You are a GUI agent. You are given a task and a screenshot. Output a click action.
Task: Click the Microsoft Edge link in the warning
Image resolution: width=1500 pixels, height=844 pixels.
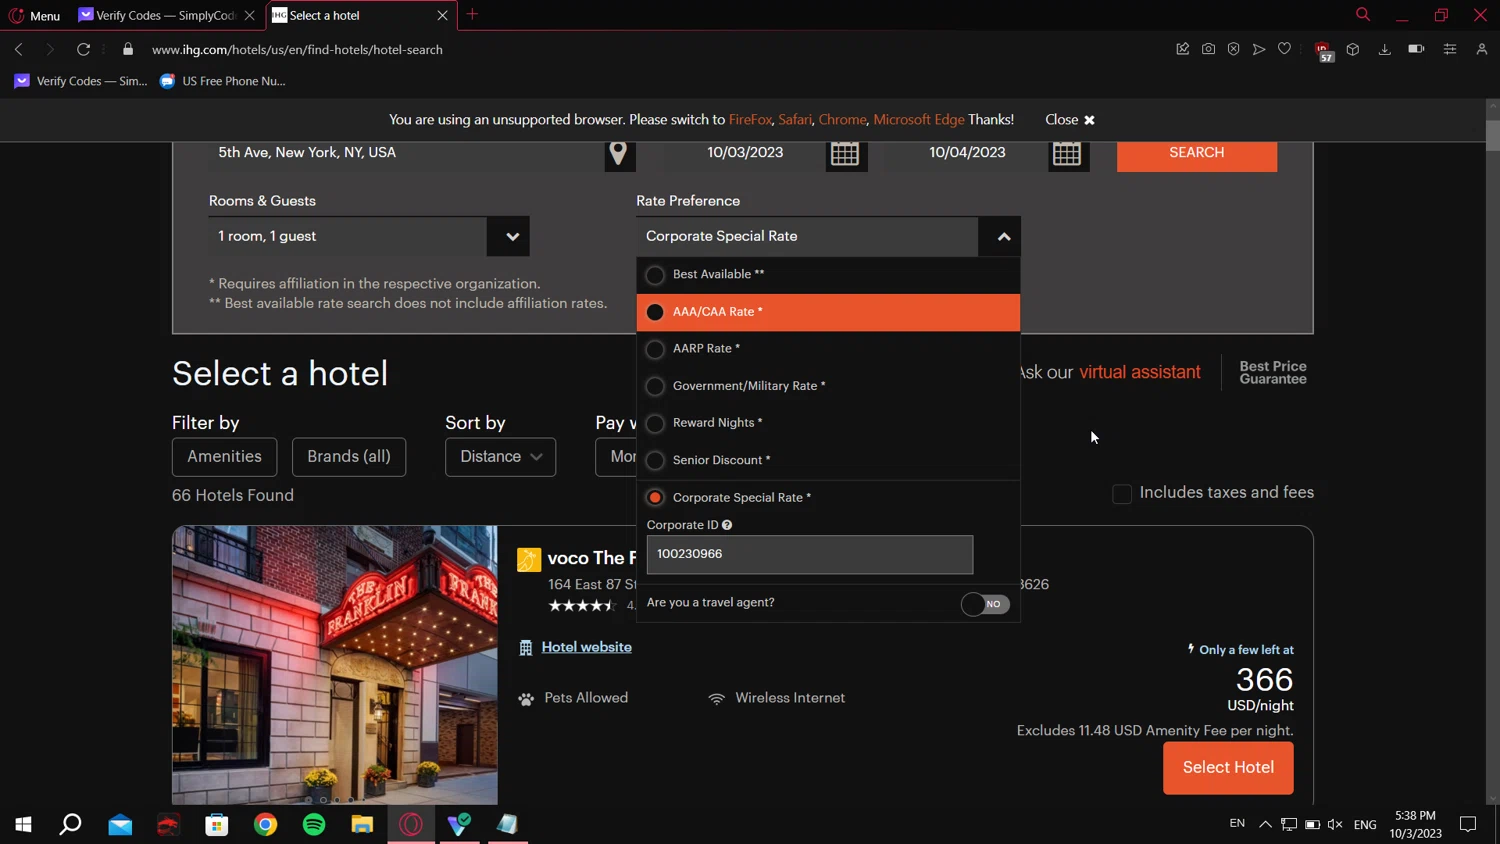tap(918, 119)
